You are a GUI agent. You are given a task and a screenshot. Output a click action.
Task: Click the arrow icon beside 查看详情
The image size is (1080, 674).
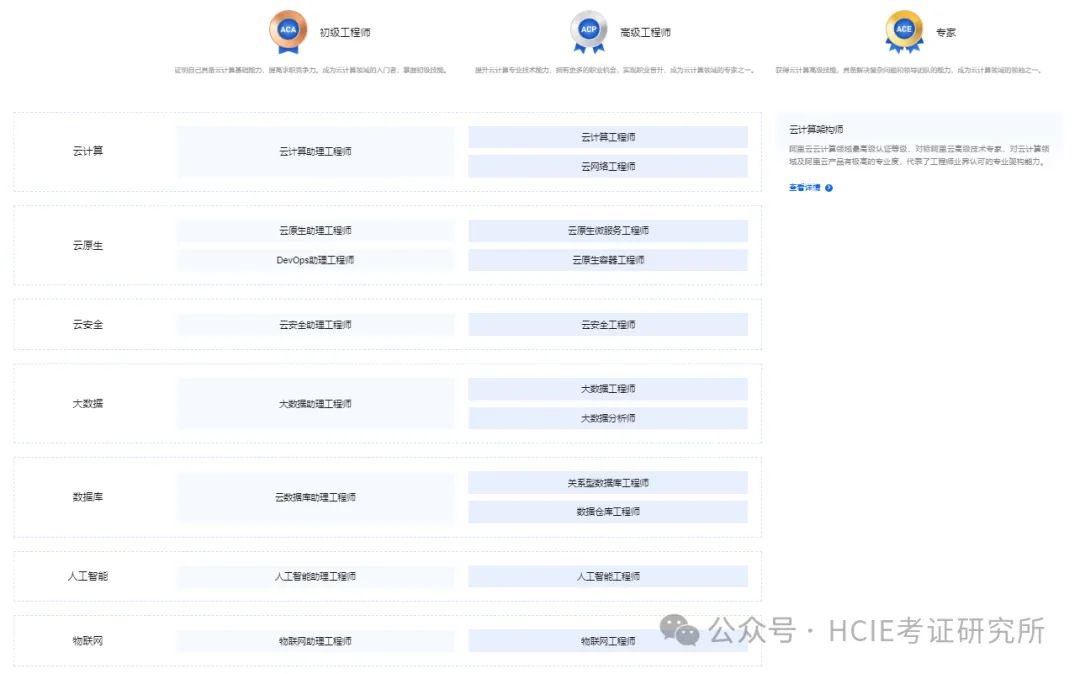pos(829,188)
